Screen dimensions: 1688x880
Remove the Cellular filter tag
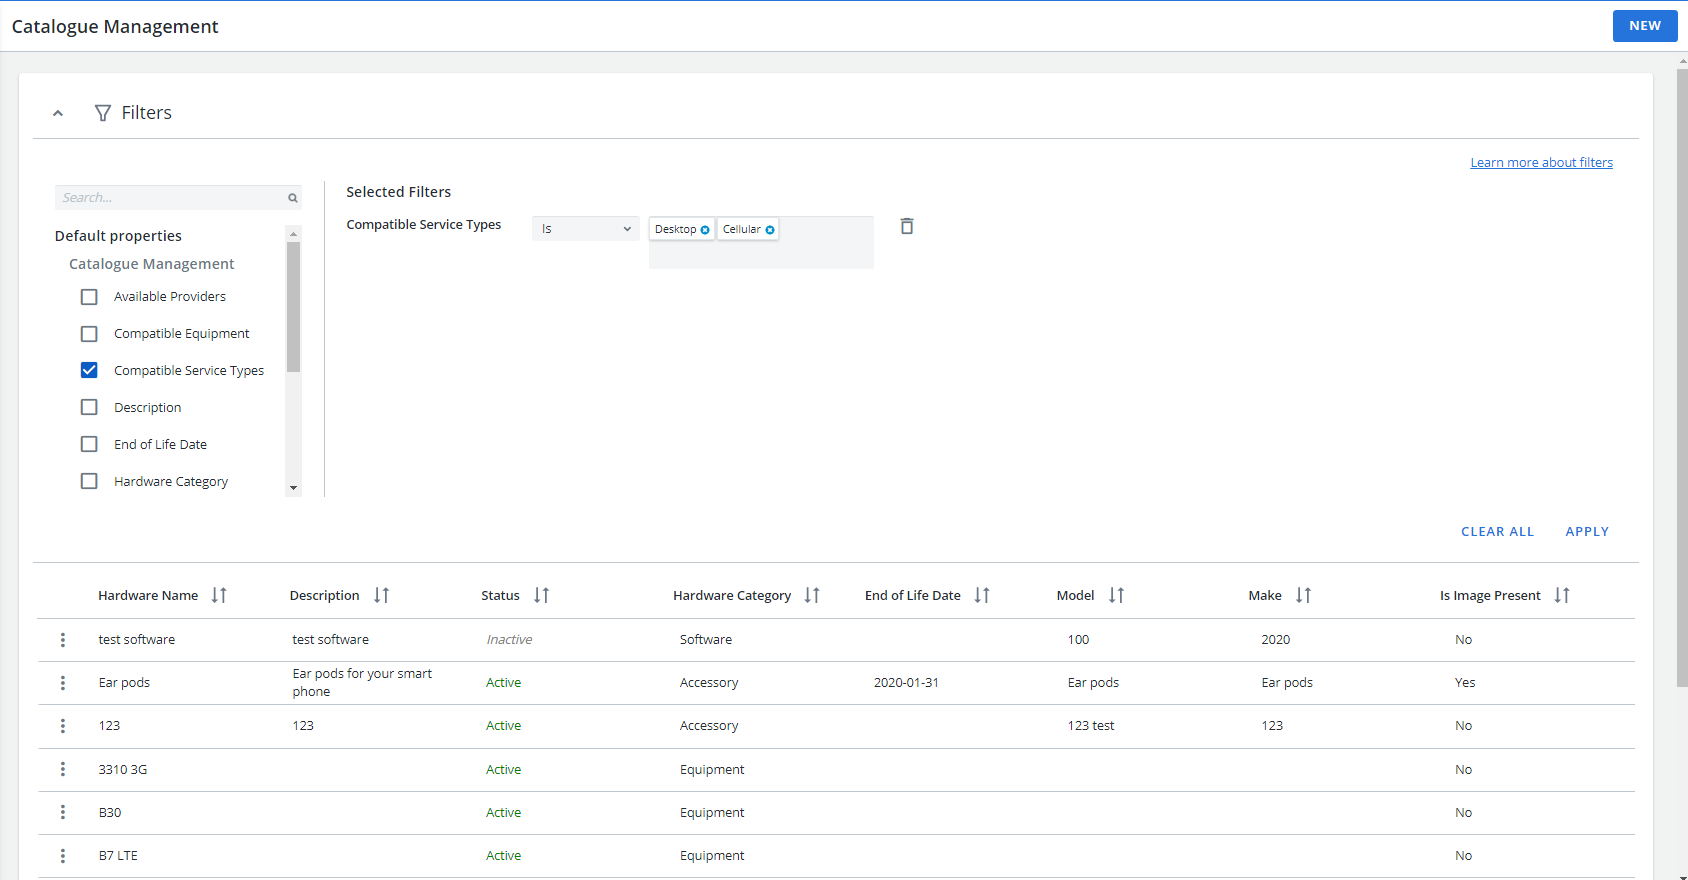click(x=770, y=230)
